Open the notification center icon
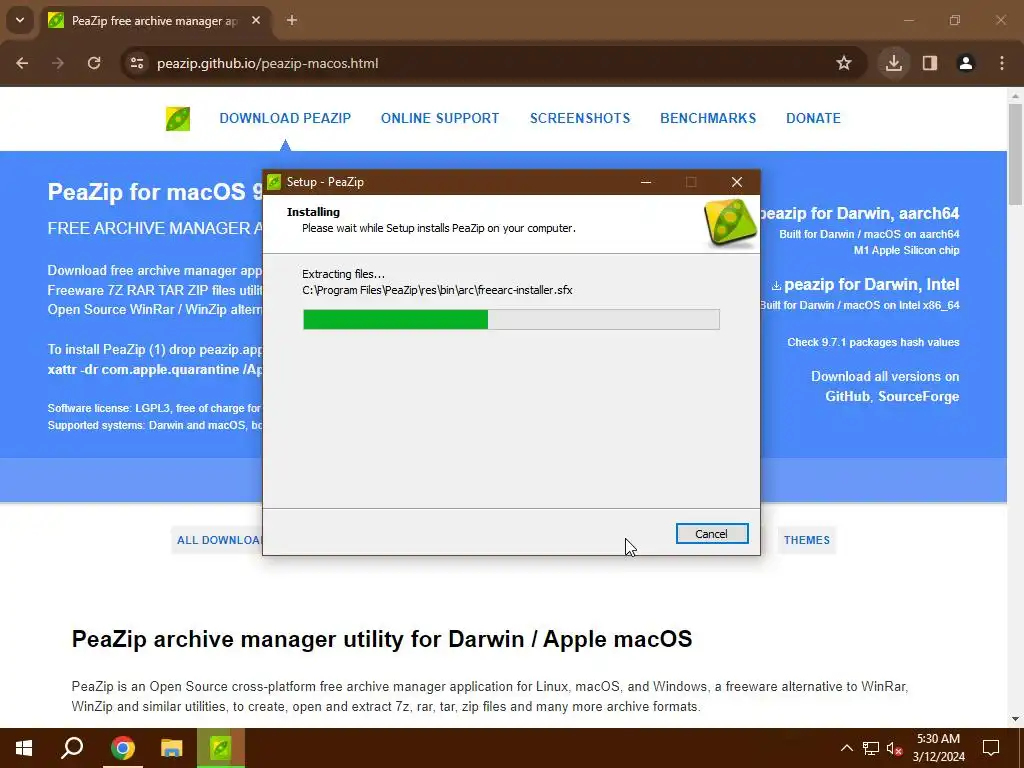 pos(991,748)
